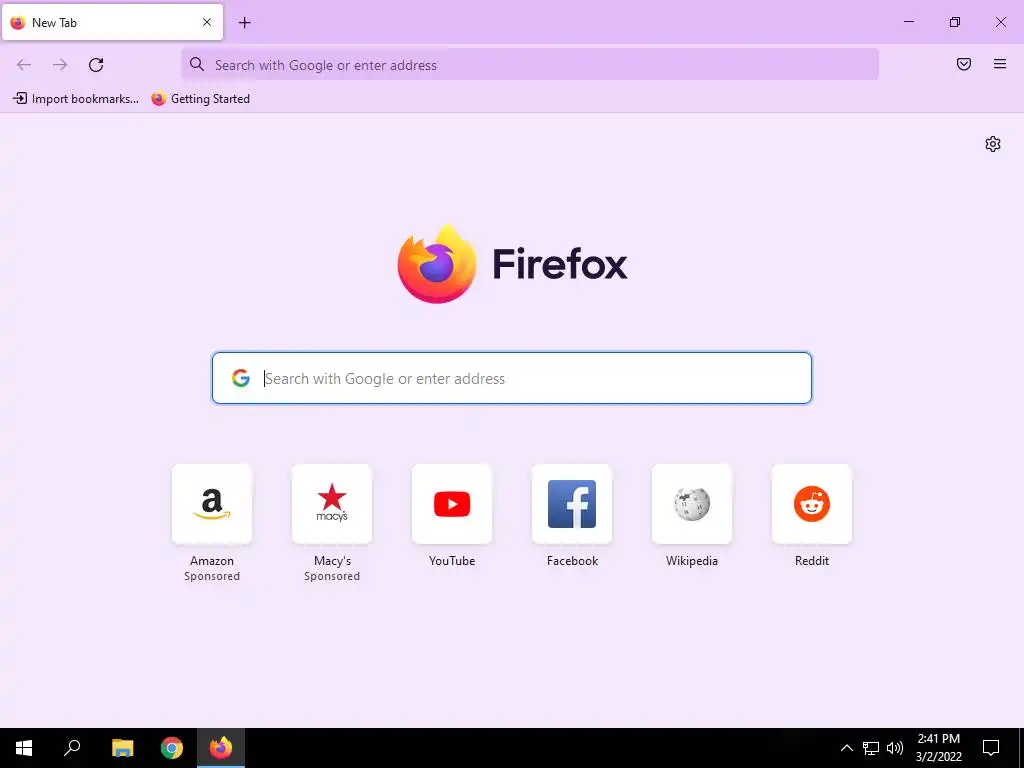Open Getting Started bookmark
Viewport: 1024px width, 768px height.
[200, 99]
